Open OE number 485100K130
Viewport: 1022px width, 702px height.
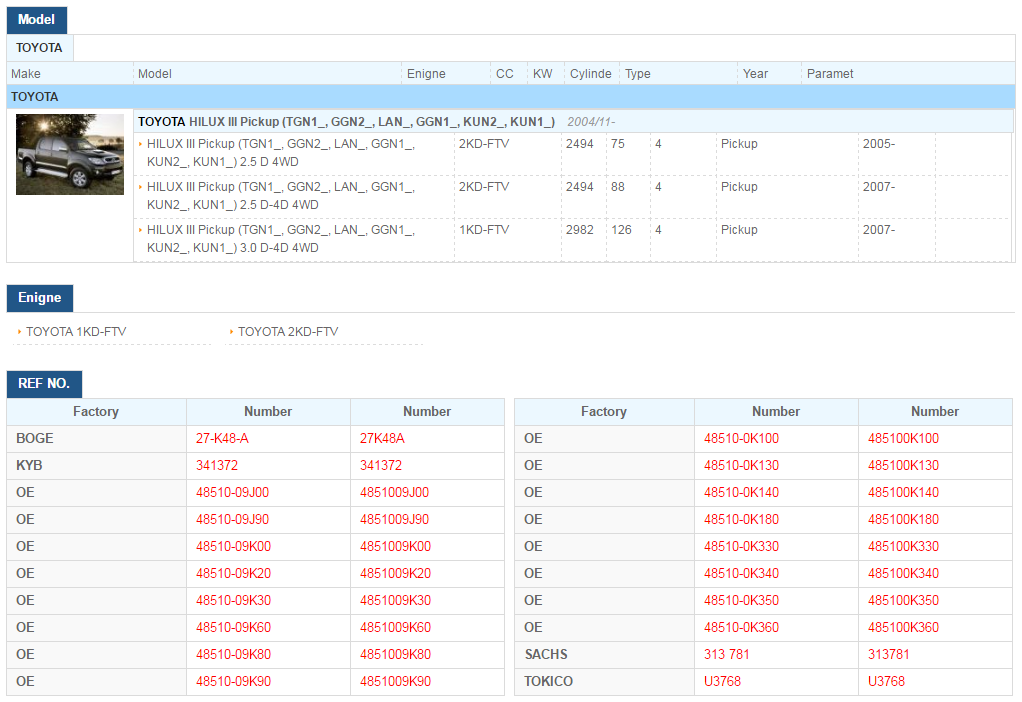tap(903, 465)
